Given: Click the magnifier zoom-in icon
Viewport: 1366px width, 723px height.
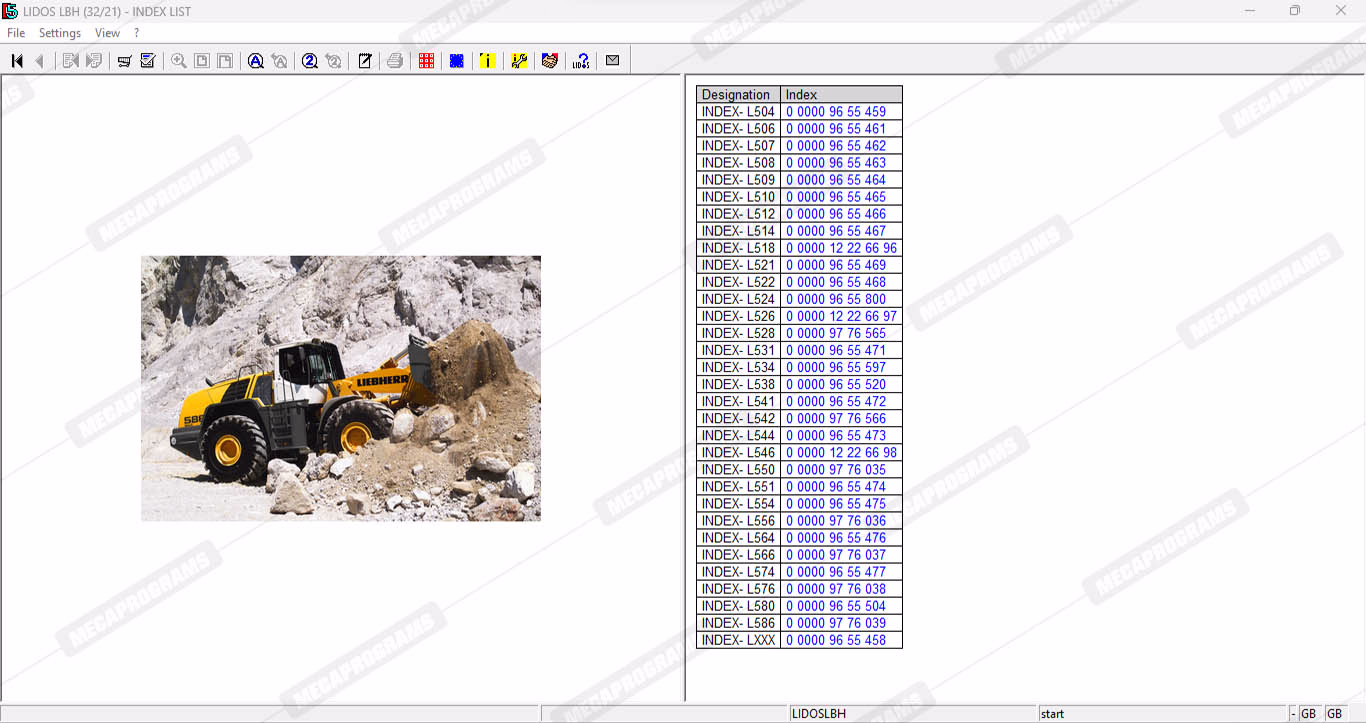Looking at the screenshot, I should click(x=179, y=61).
